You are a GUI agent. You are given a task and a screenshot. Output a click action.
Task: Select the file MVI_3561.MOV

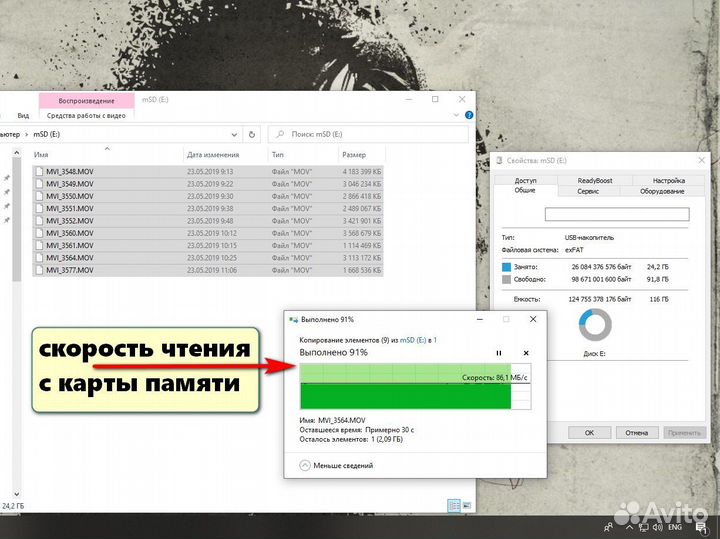pos(208,246)
